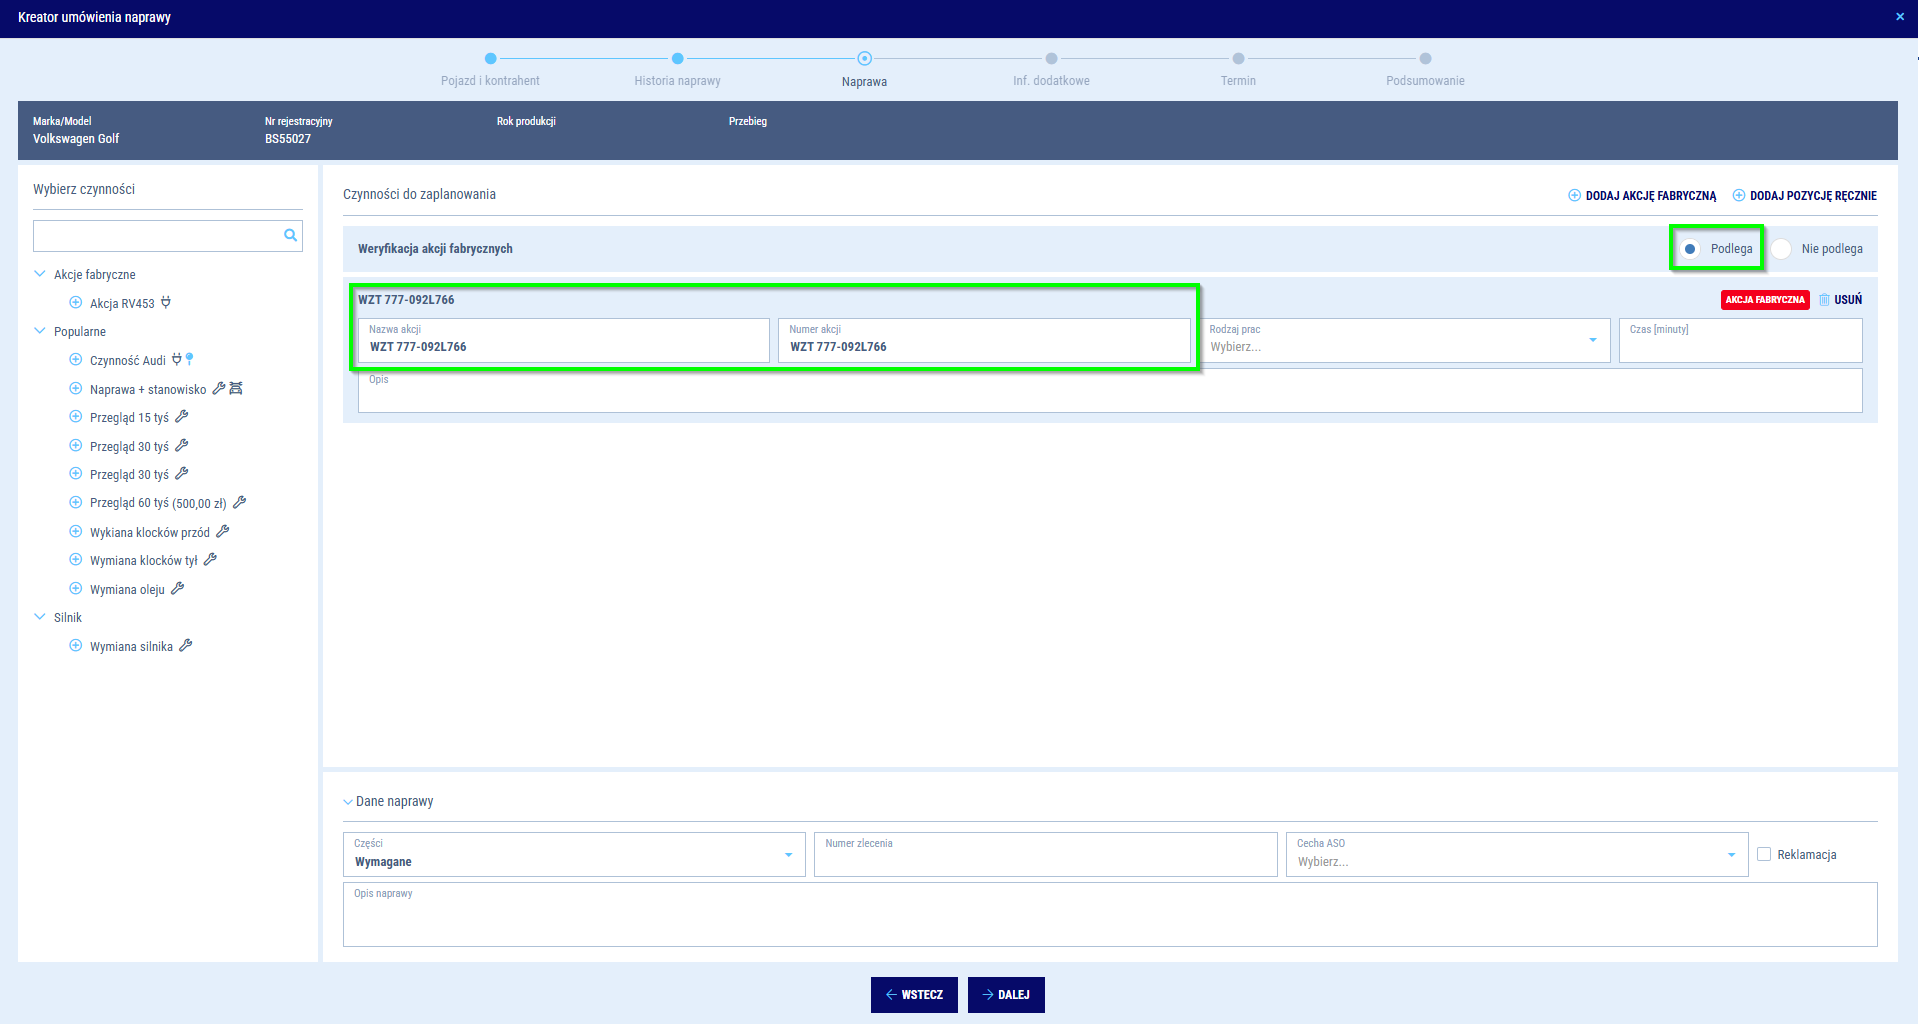The image size is (1919, 1024).
Task: Collapse the Dane naprawy section
Action: (348, 802)
